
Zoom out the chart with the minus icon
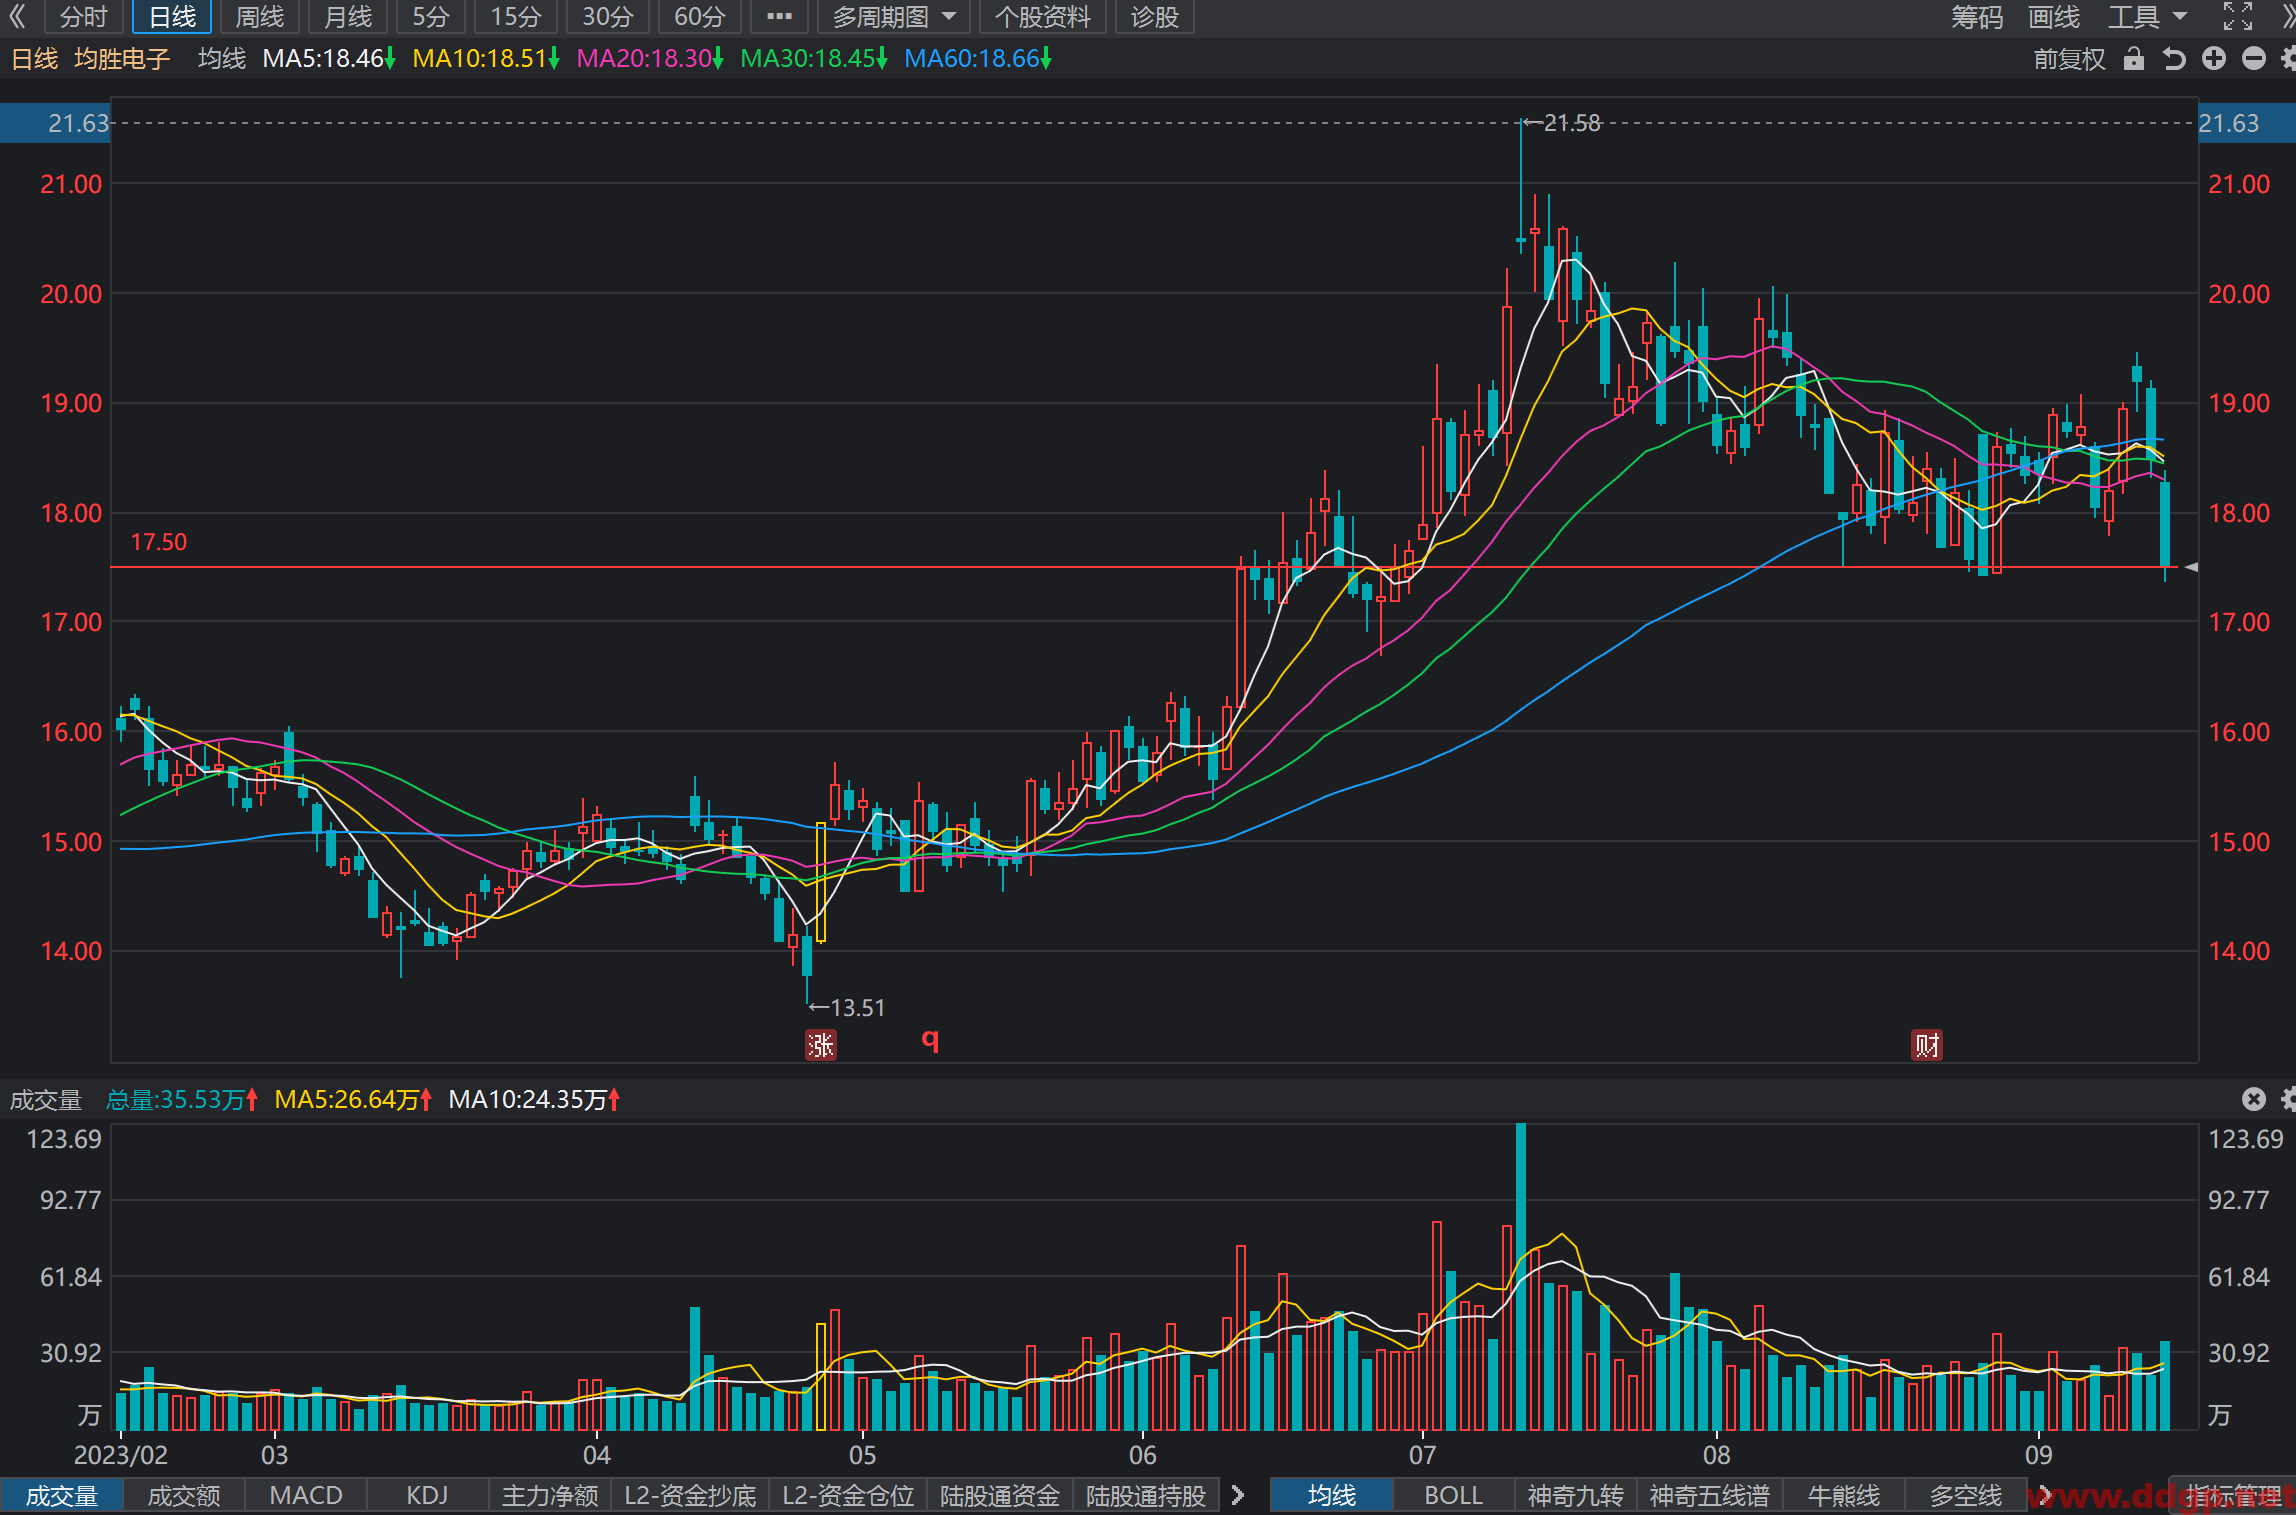pos(2254,59)
